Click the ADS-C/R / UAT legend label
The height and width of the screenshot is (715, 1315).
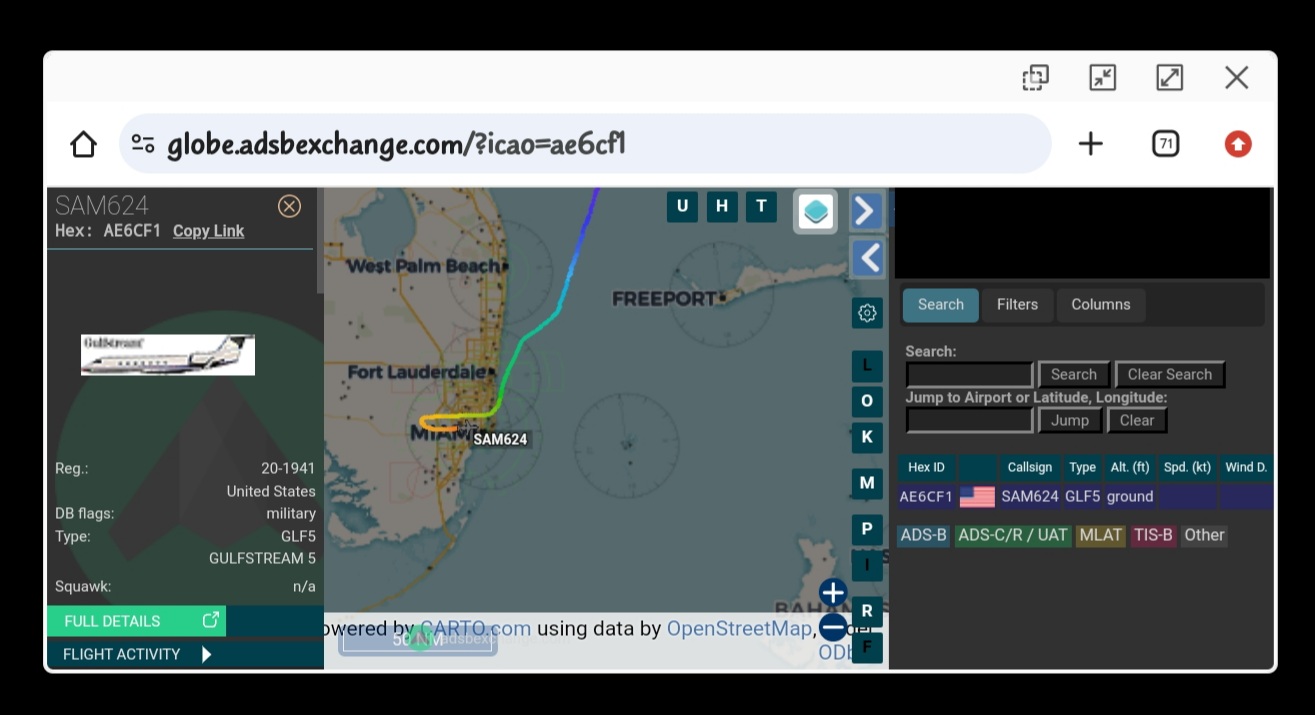coord(1013,536)
